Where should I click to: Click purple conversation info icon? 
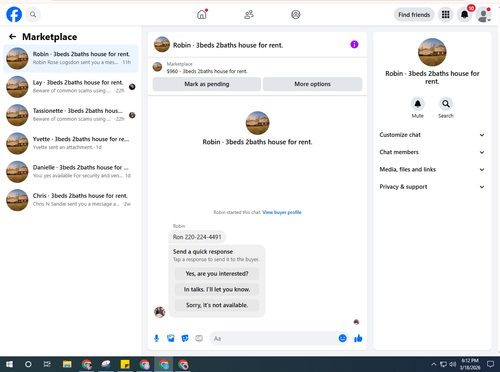354,44
